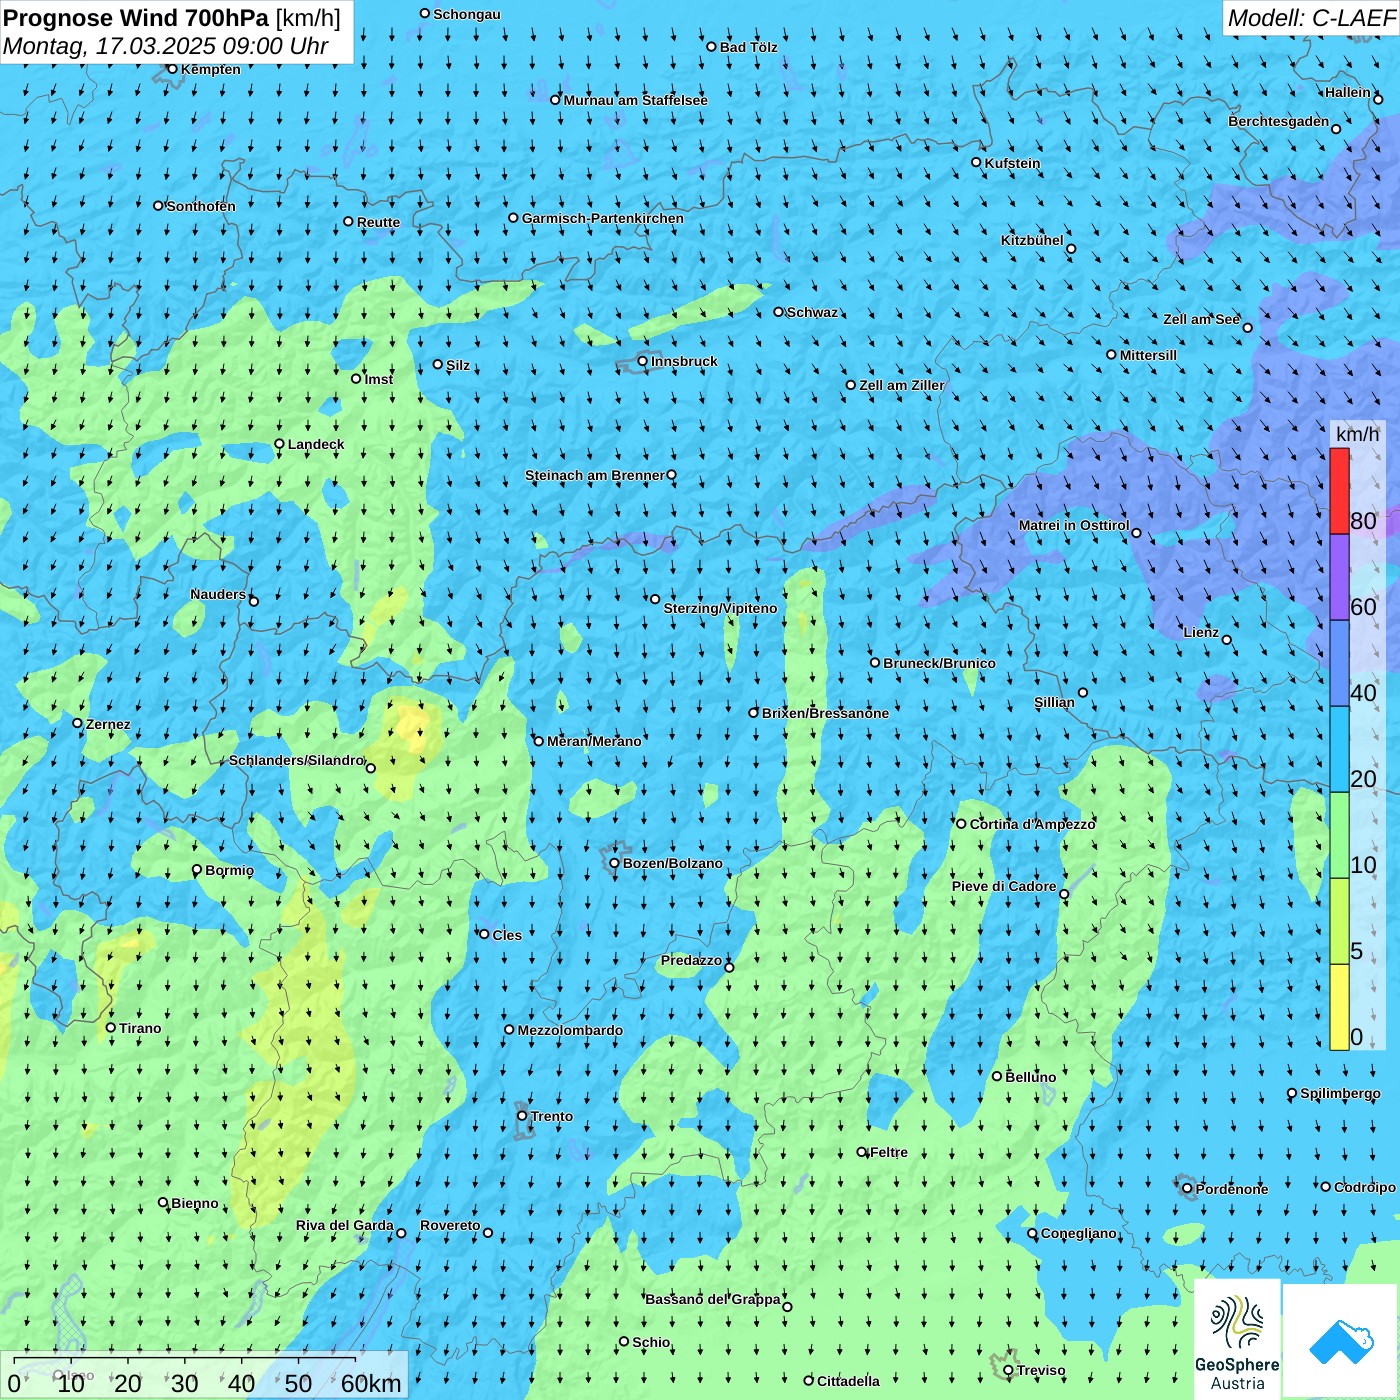Viewport: 1400px width, 1400px height.
Task: Click the 'Feltre' label
Action: (x=889, y=1152)
